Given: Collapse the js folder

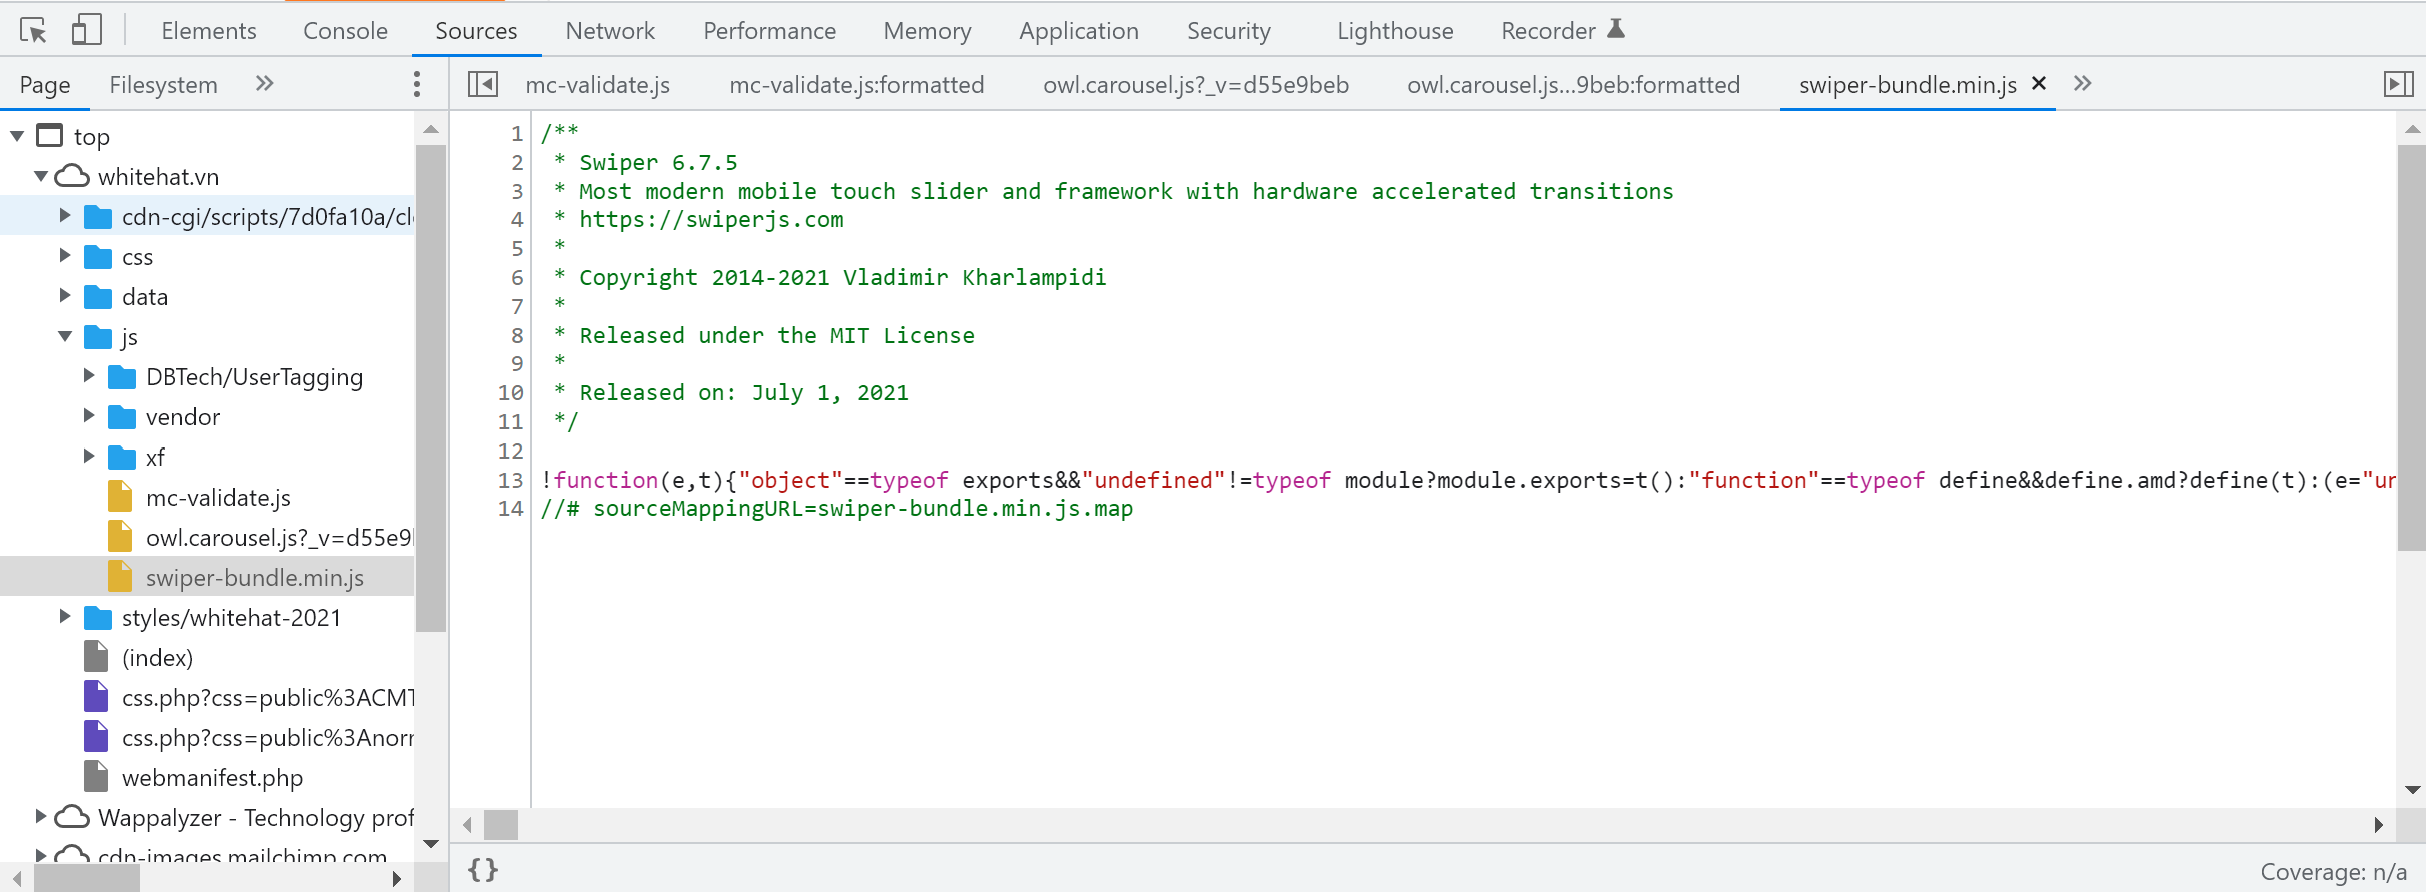Looking at the screenshot, I should [x=65, y=336].
